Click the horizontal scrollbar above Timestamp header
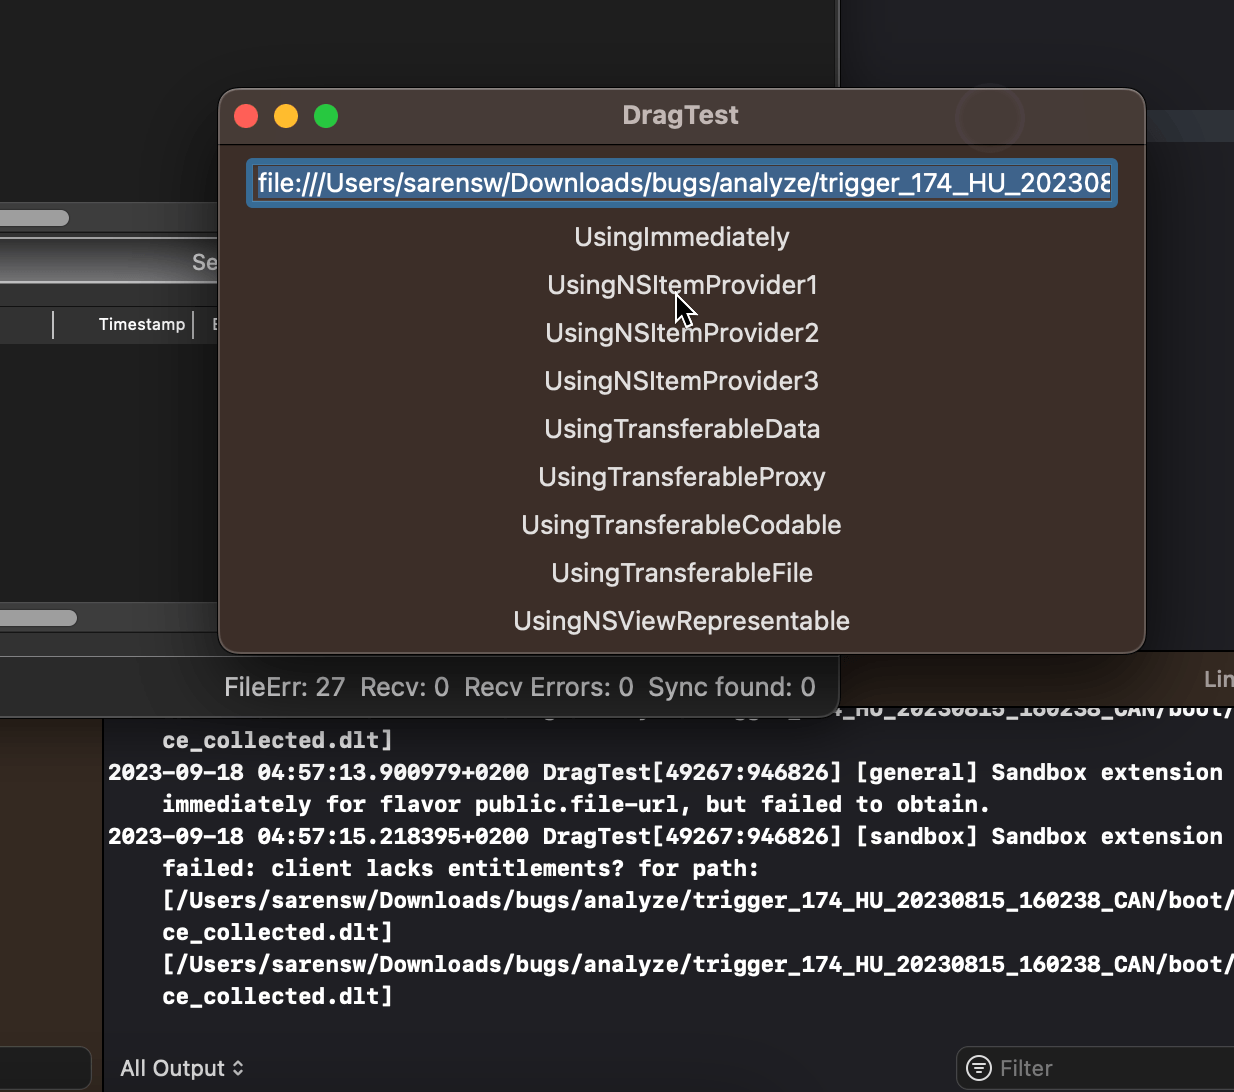 34,218
